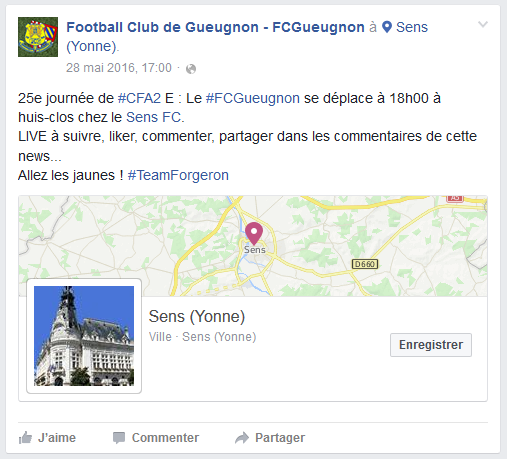507x459 pixels.
Task: Follow the #TeamForgeron hashtag
Action: [178, 175]
